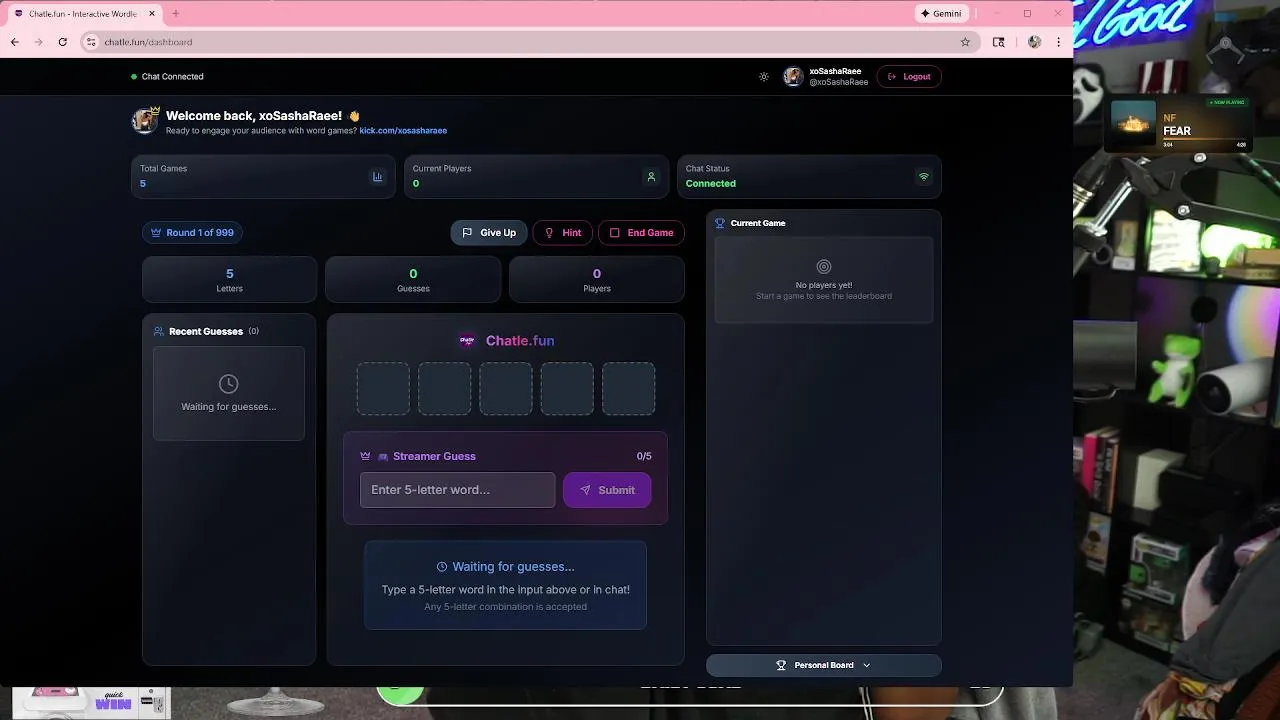
Task: Request a Hint for the word
Action: (x=562, y=233)
